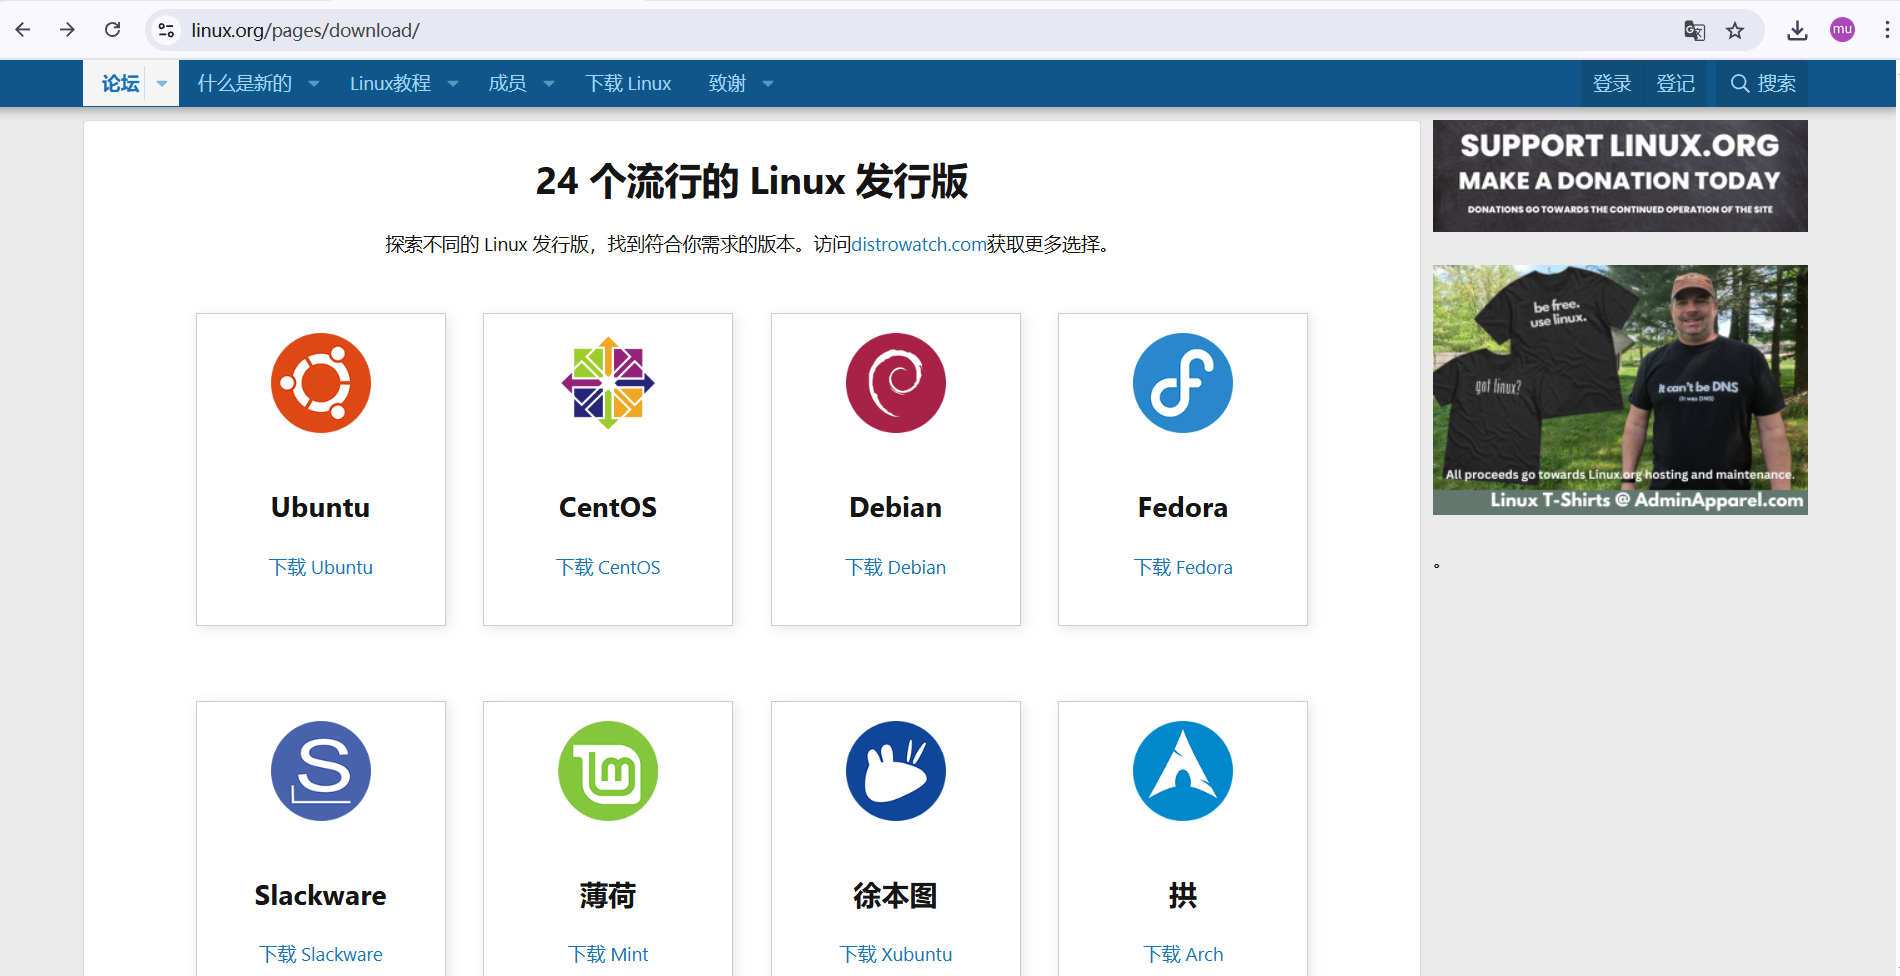Click the Linux Mint logo icon

608,771
